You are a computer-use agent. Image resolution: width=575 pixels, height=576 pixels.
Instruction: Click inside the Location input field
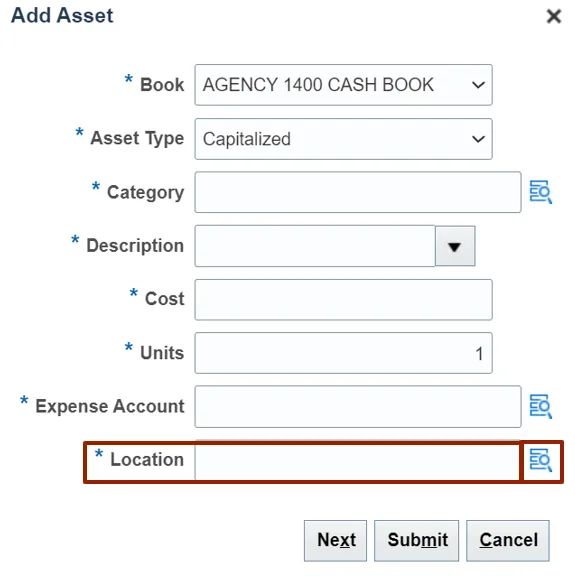tap(358, 461)
